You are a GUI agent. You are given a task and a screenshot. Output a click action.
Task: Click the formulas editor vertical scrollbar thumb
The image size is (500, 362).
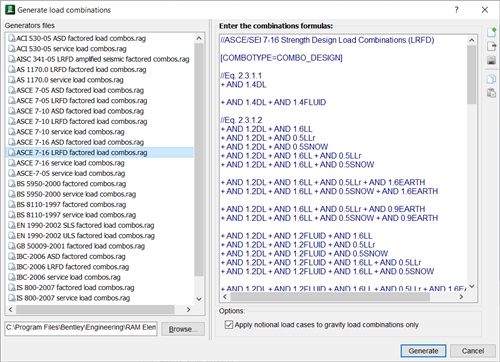pos(472,74)
